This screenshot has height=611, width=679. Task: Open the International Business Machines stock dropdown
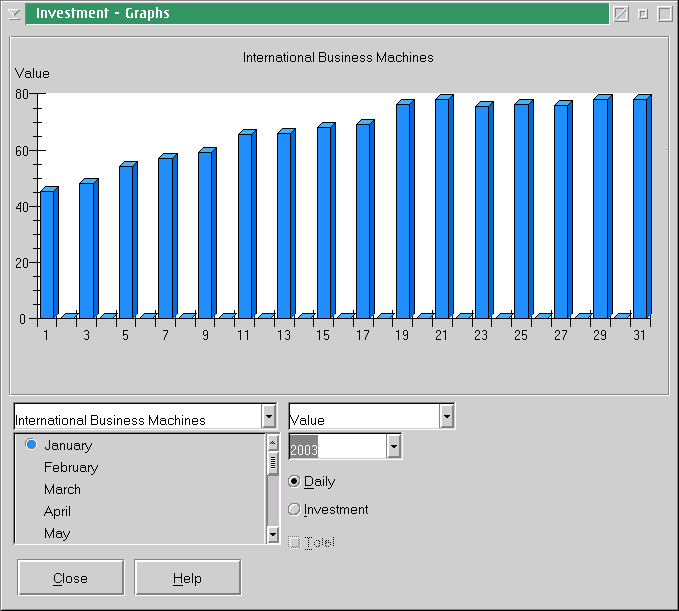click(x=268, y=417)
